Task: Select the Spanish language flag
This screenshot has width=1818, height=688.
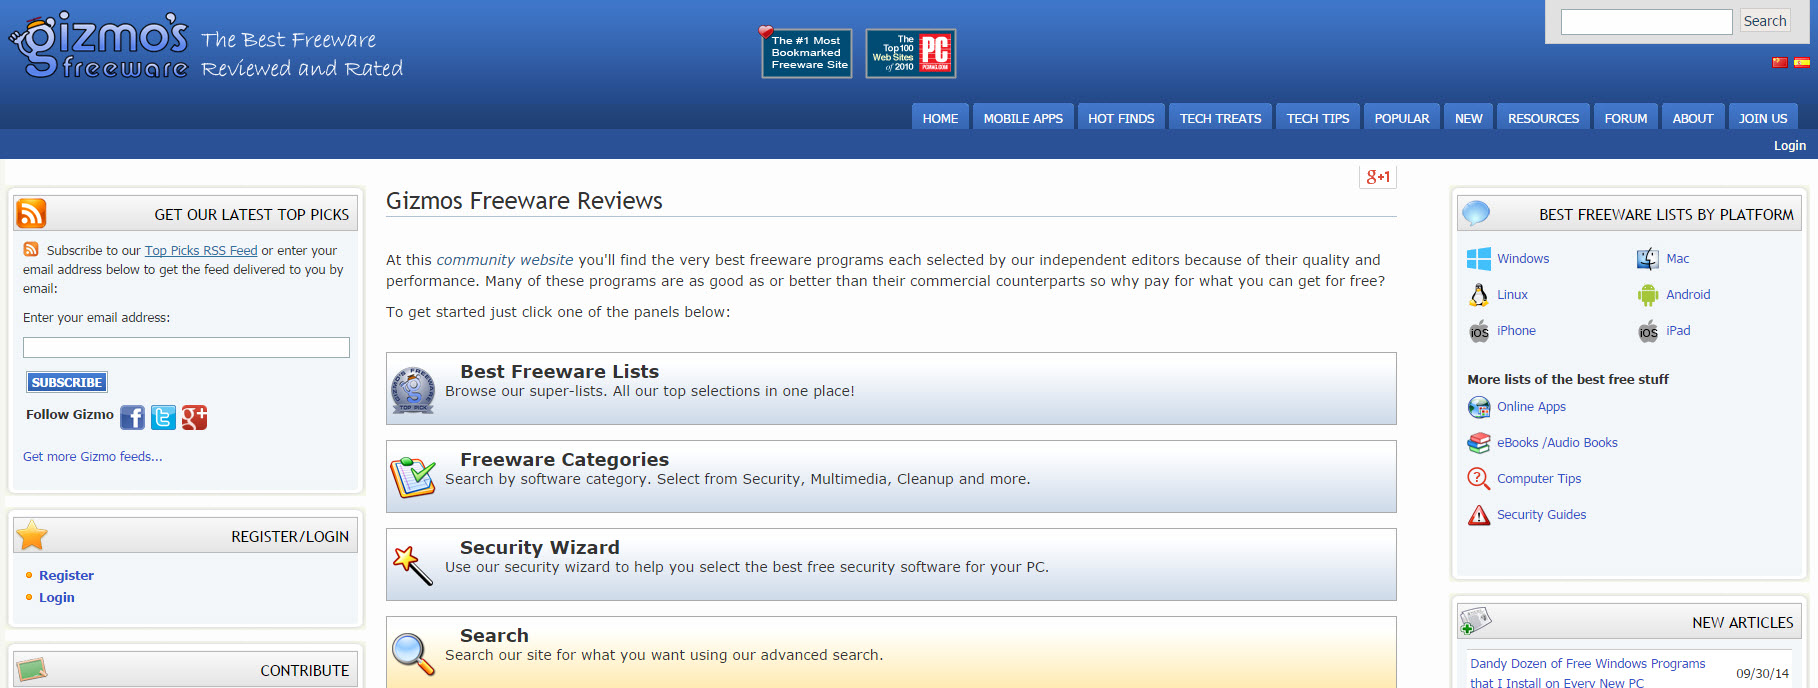Action: tap(1801, 63)
